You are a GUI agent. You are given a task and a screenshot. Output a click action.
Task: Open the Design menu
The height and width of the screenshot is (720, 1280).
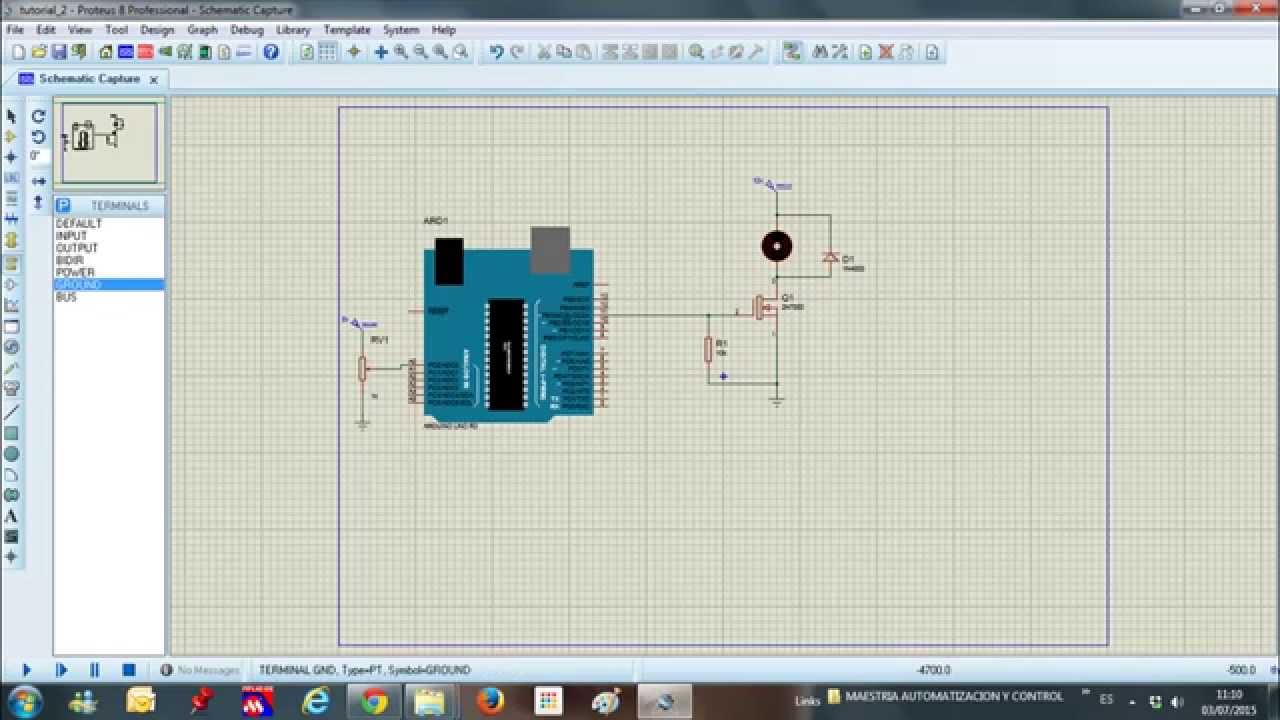click(x=157, y=30)
